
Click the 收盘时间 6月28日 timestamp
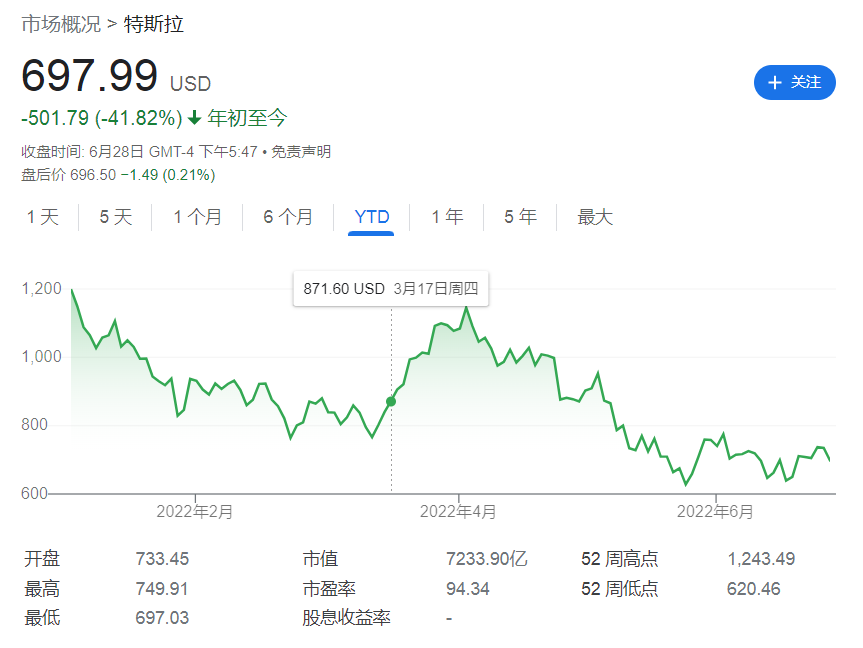(139, 151)
